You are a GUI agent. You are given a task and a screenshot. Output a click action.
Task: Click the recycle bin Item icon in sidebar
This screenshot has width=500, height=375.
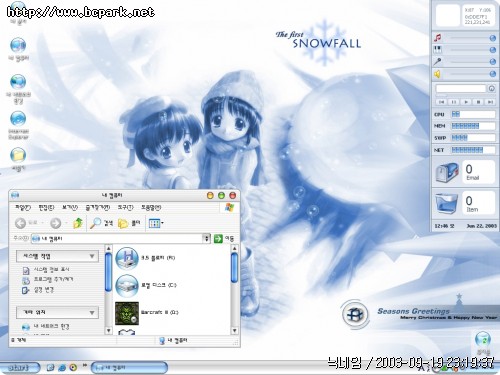click(447, 203)
